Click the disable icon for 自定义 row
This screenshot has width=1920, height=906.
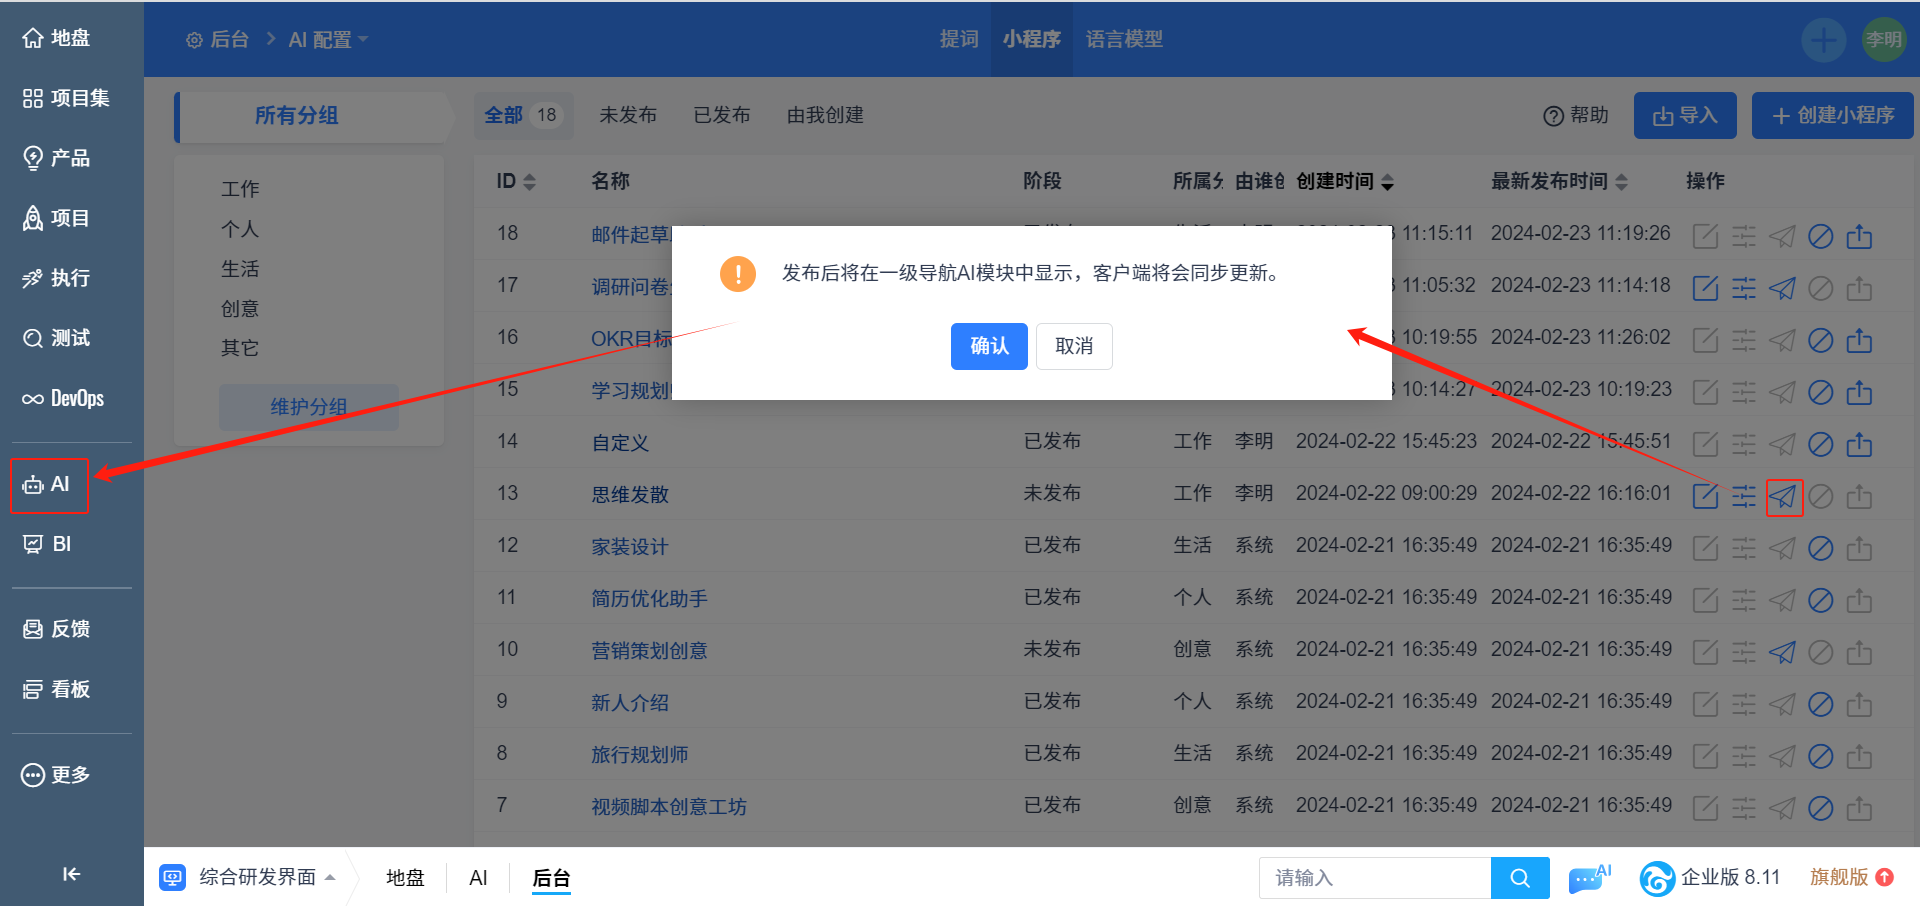point(1821,444)
